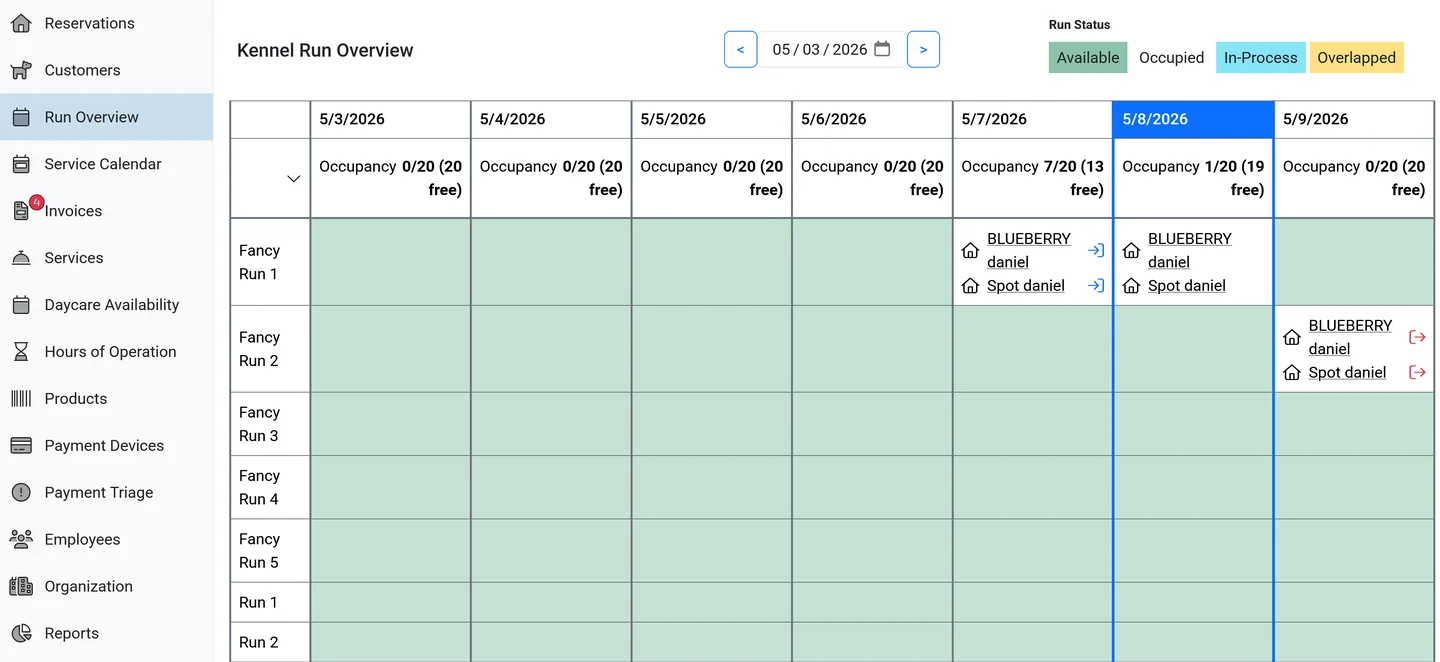Open Spot daniel reservation on 5/7
This screenshot has height=662, width=1440.
tap(1026, 286)
